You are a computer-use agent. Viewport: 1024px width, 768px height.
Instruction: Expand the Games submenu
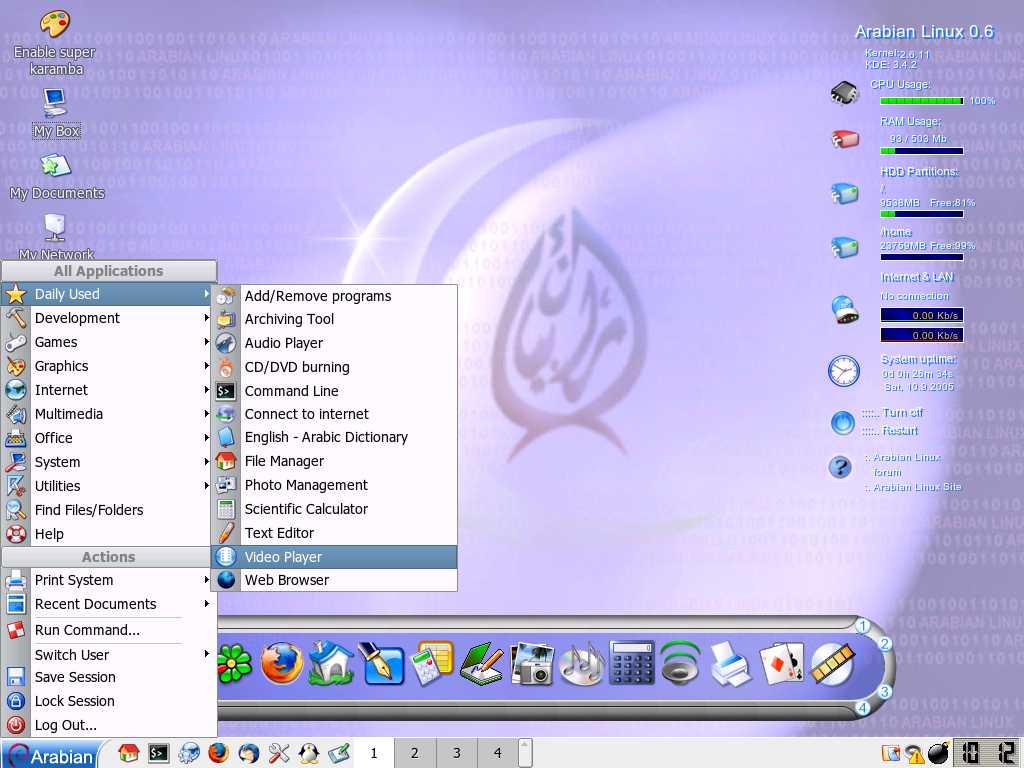[108, 342]
